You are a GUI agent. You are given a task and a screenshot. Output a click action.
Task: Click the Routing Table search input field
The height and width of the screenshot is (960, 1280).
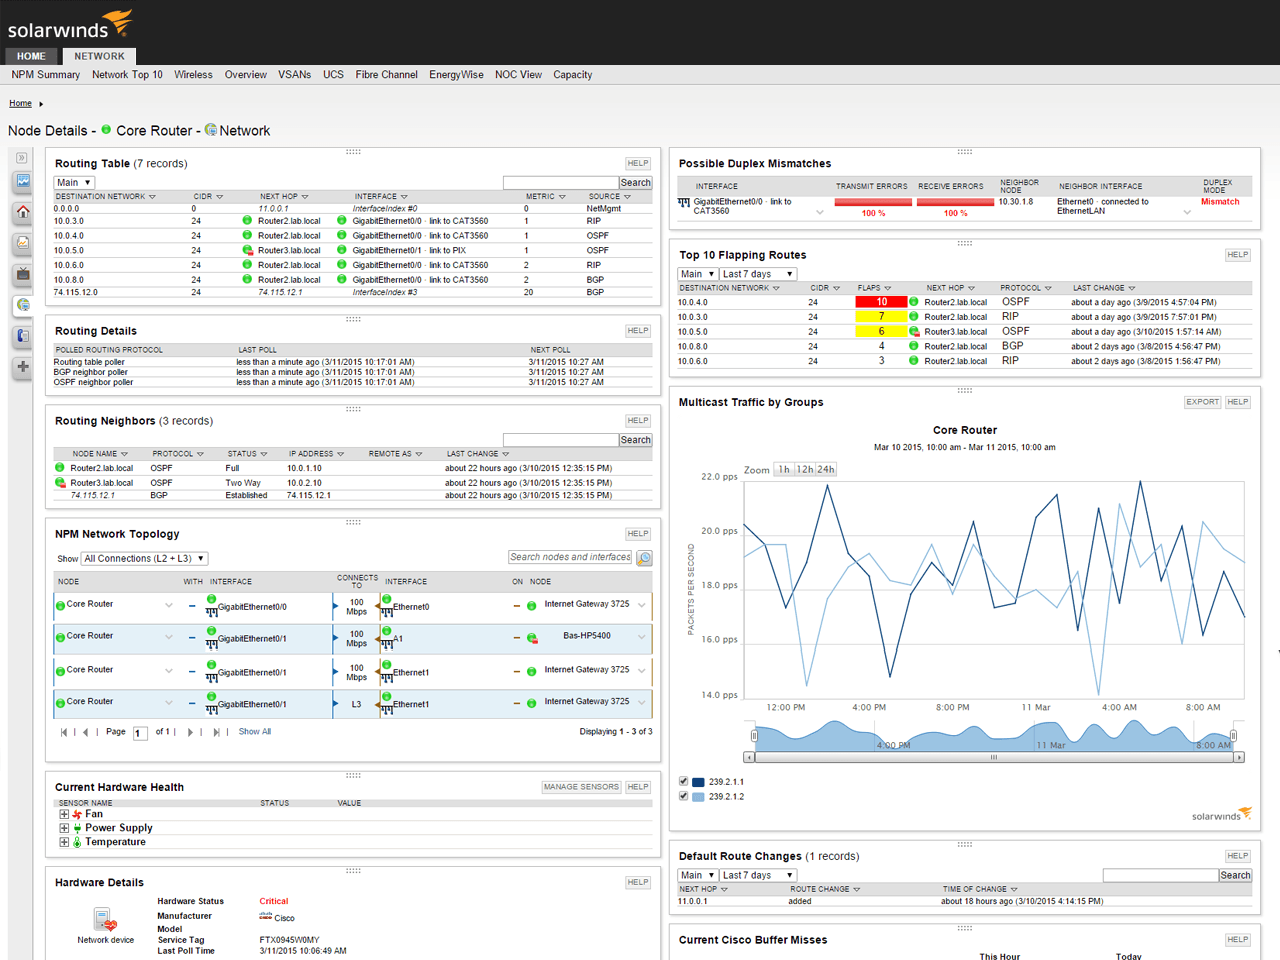click(x=561, y=183)
